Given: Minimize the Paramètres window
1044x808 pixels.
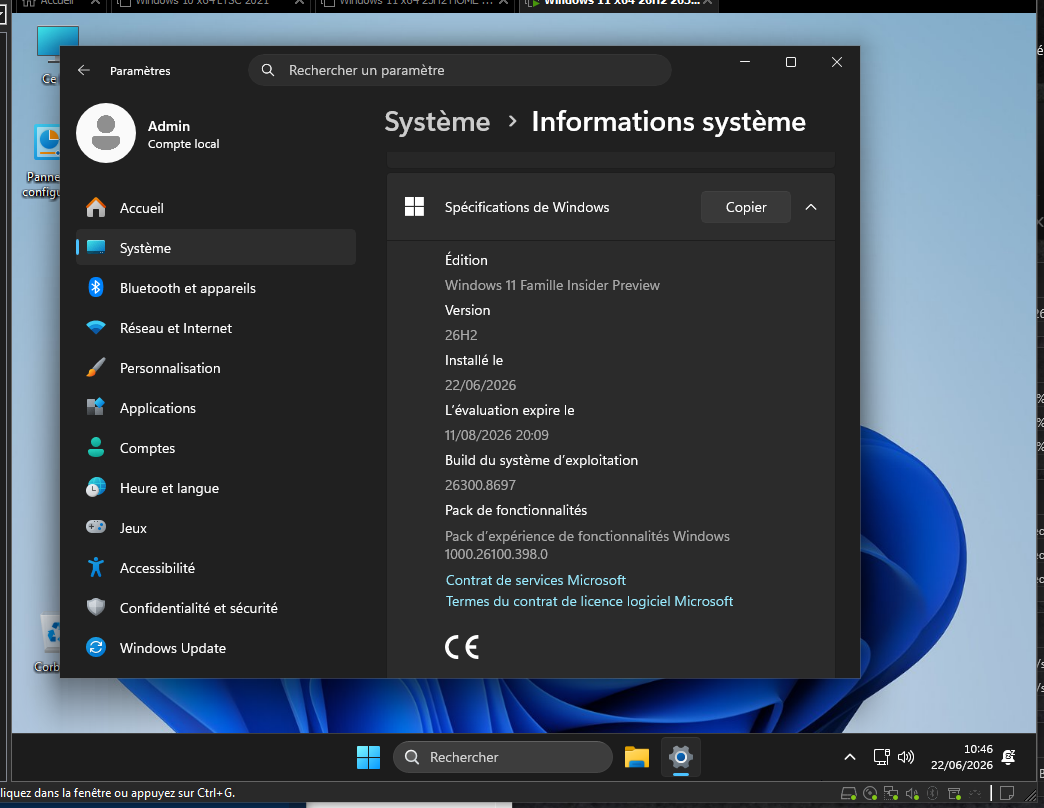Looking at the screenshot, I should (745, 62).
